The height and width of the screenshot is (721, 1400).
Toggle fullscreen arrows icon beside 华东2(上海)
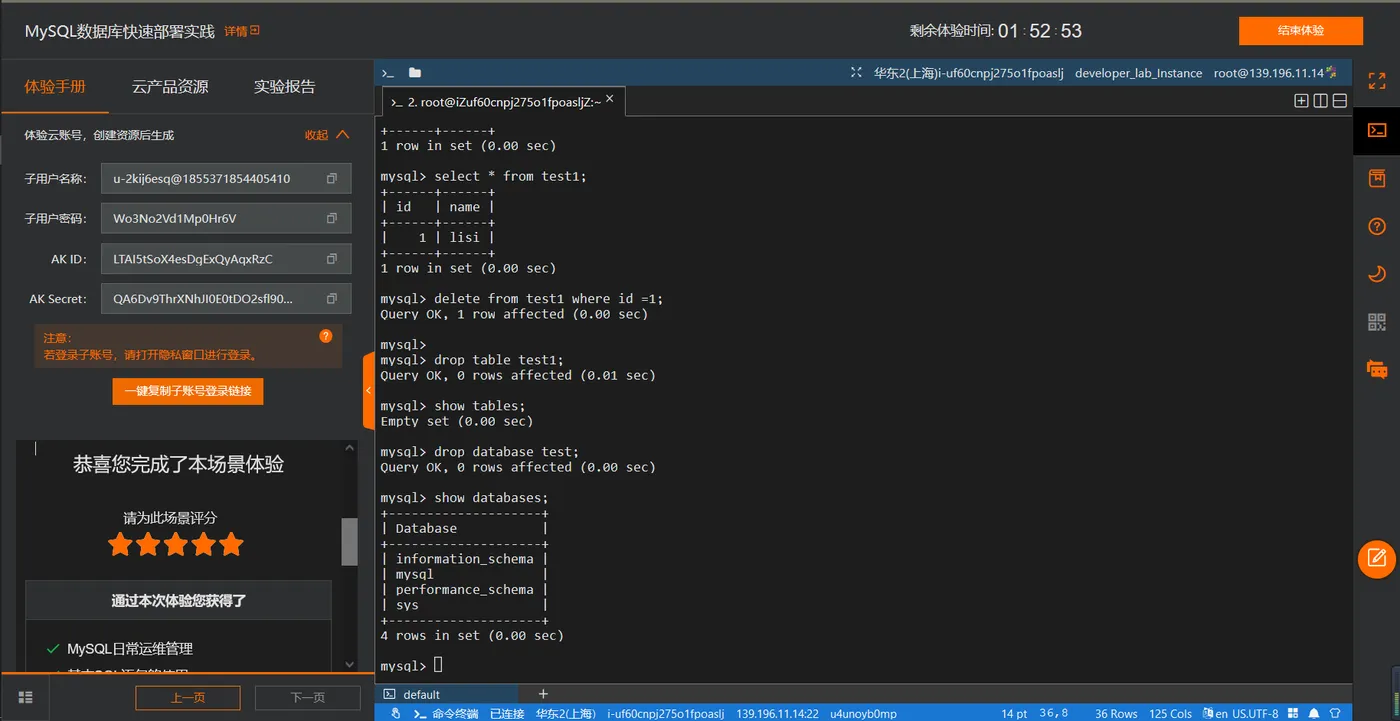click(x=856, y=73)
